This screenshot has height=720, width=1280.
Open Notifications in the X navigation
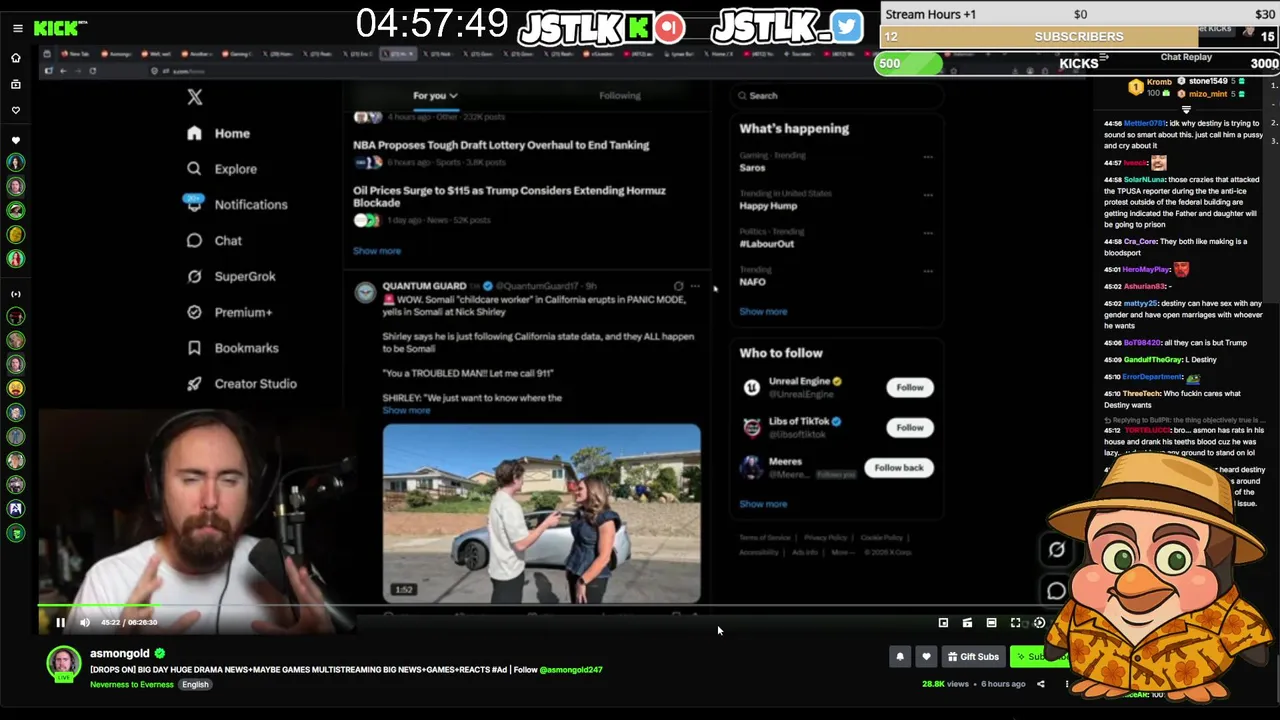(x=236, y=205)
